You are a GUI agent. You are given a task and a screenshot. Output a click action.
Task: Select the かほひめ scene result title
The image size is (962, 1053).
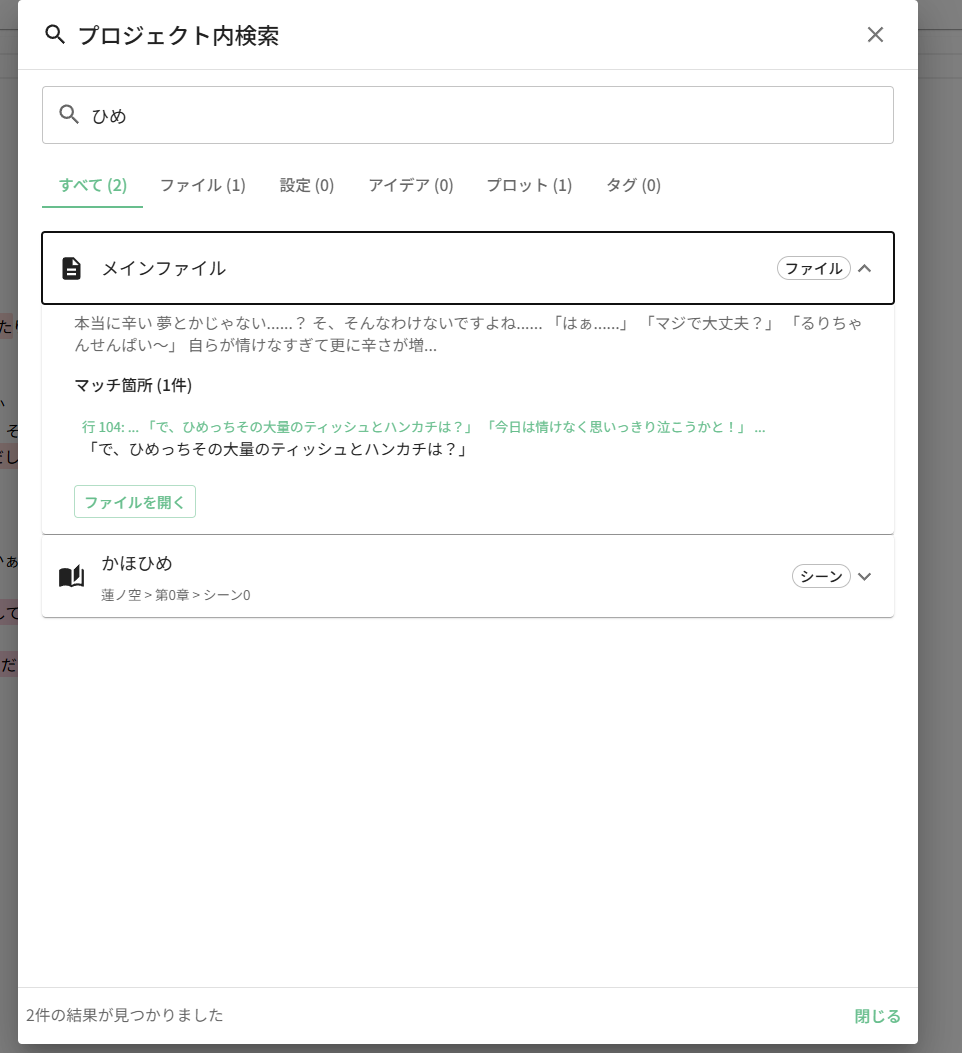[137, 563]
